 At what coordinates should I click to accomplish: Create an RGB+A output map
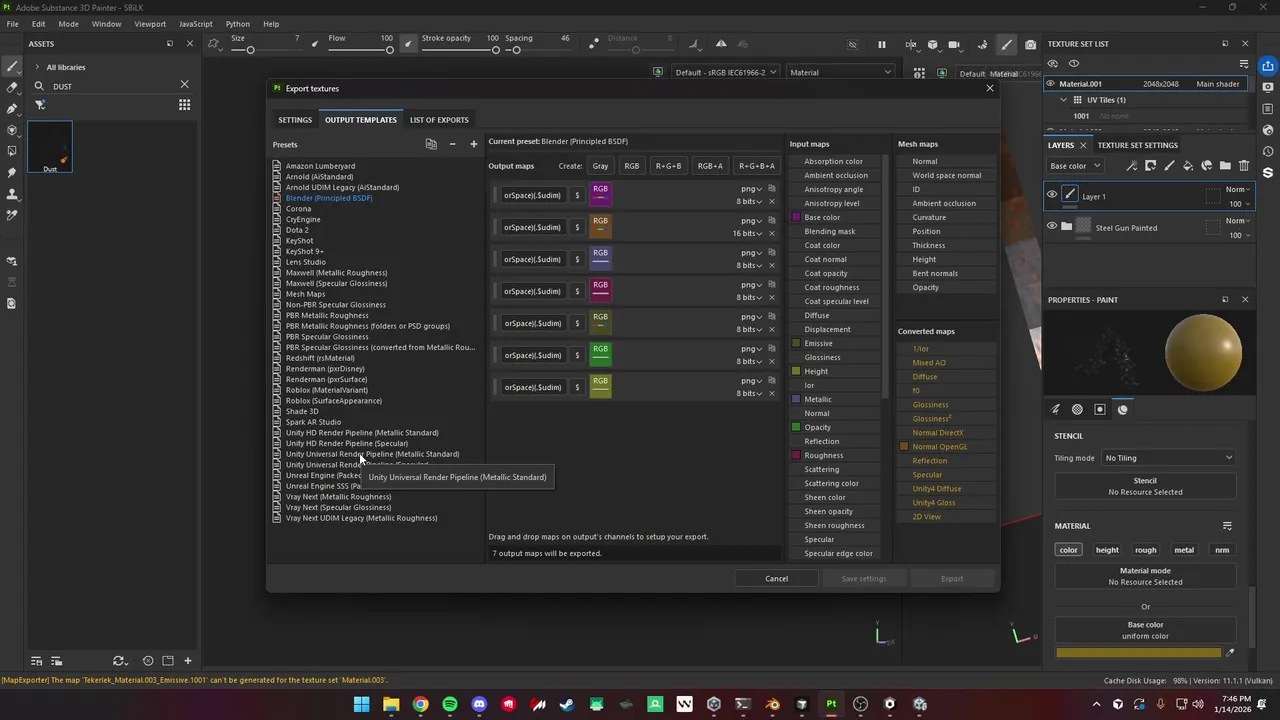click(710, 166)
